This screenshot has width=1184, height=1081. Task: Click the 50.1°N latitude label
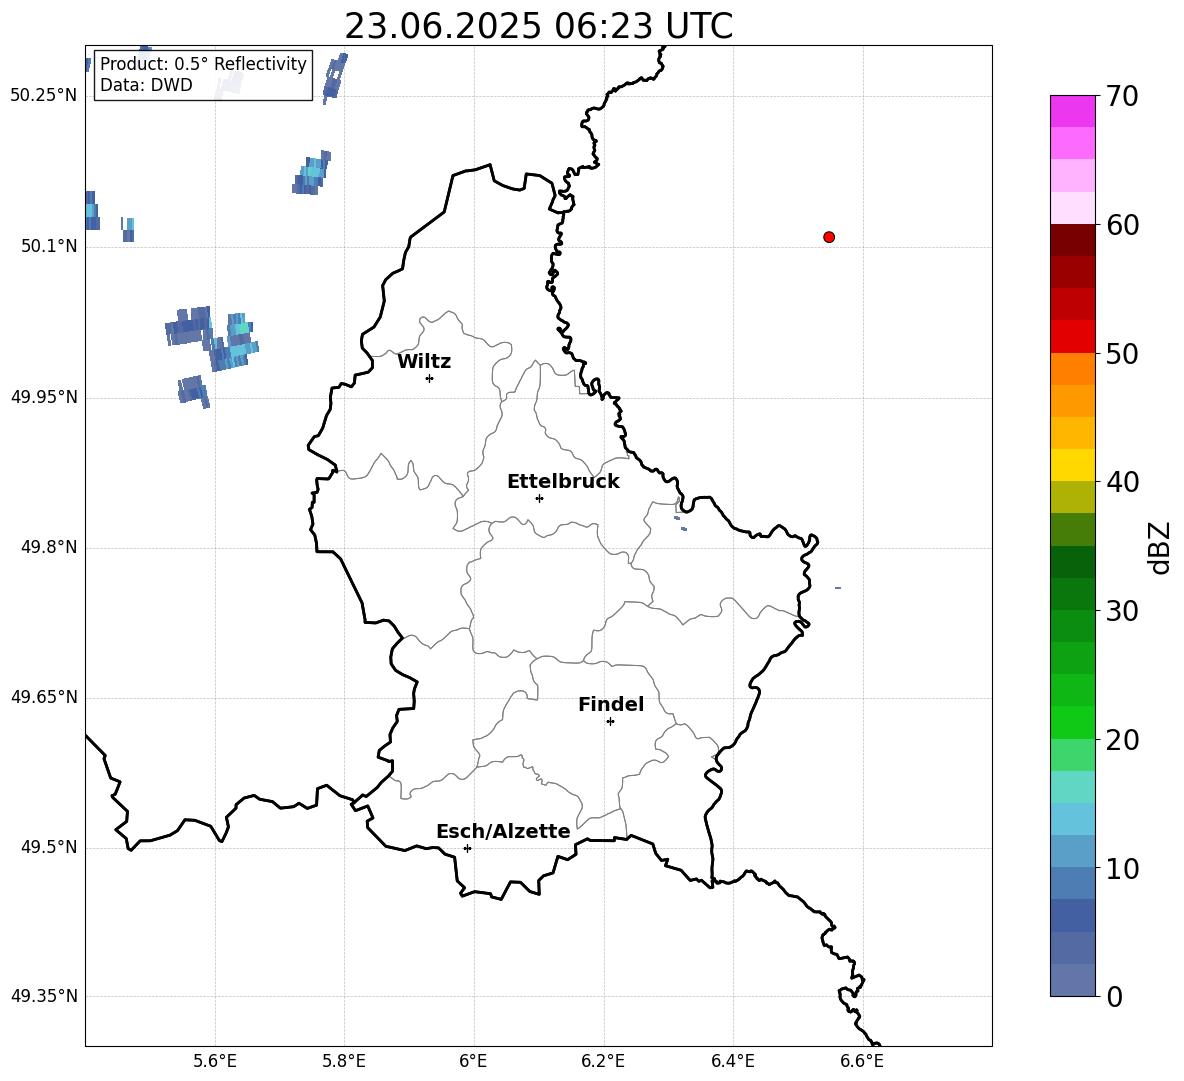coord(49,246)
